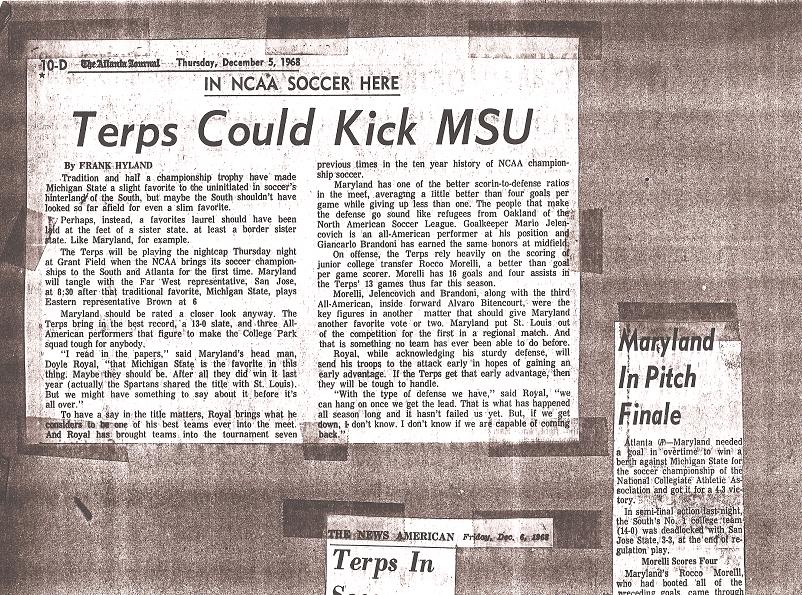Image resolution: width=802 pixels, height=595 pixels.
Task: Click the paragraph starting 'Maryland has one of'
Action: 443,214
